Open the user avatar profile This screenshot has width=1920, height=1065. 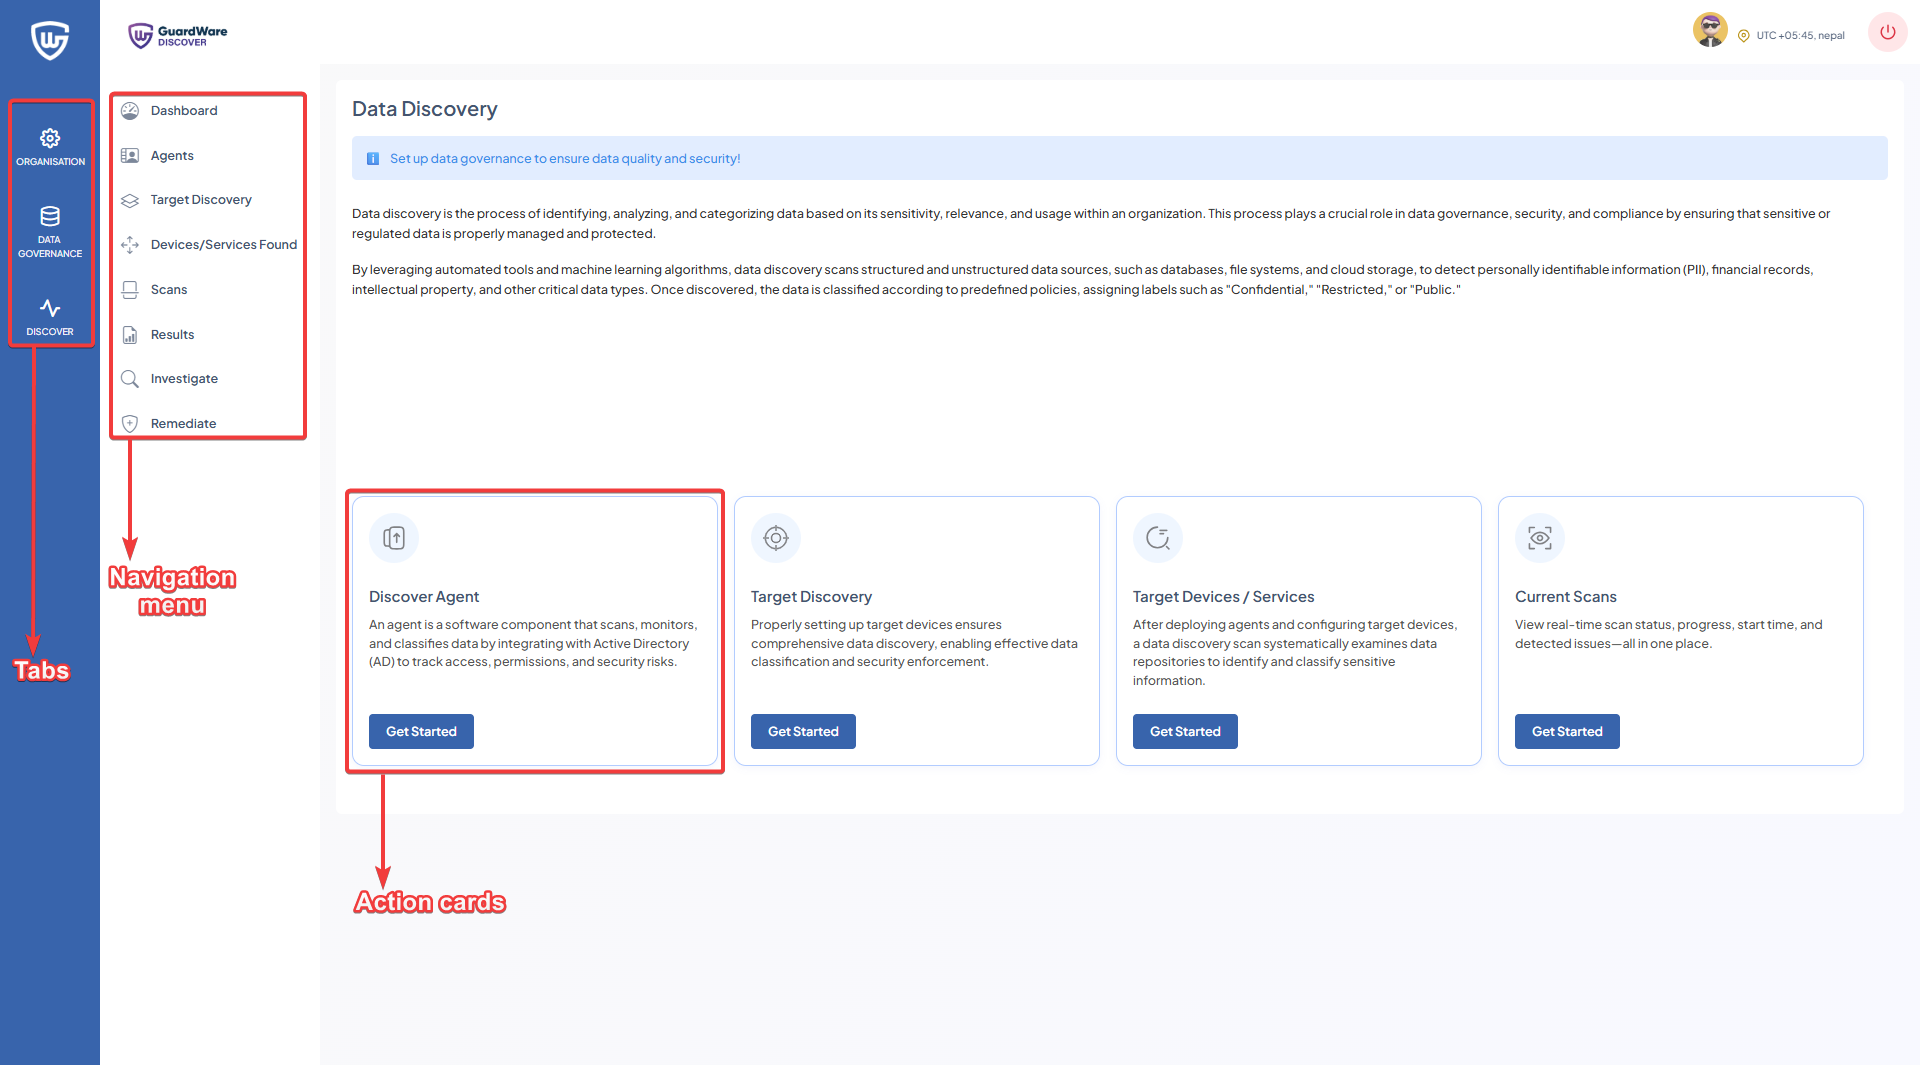pyautogui.click(x=1709, y=31)
